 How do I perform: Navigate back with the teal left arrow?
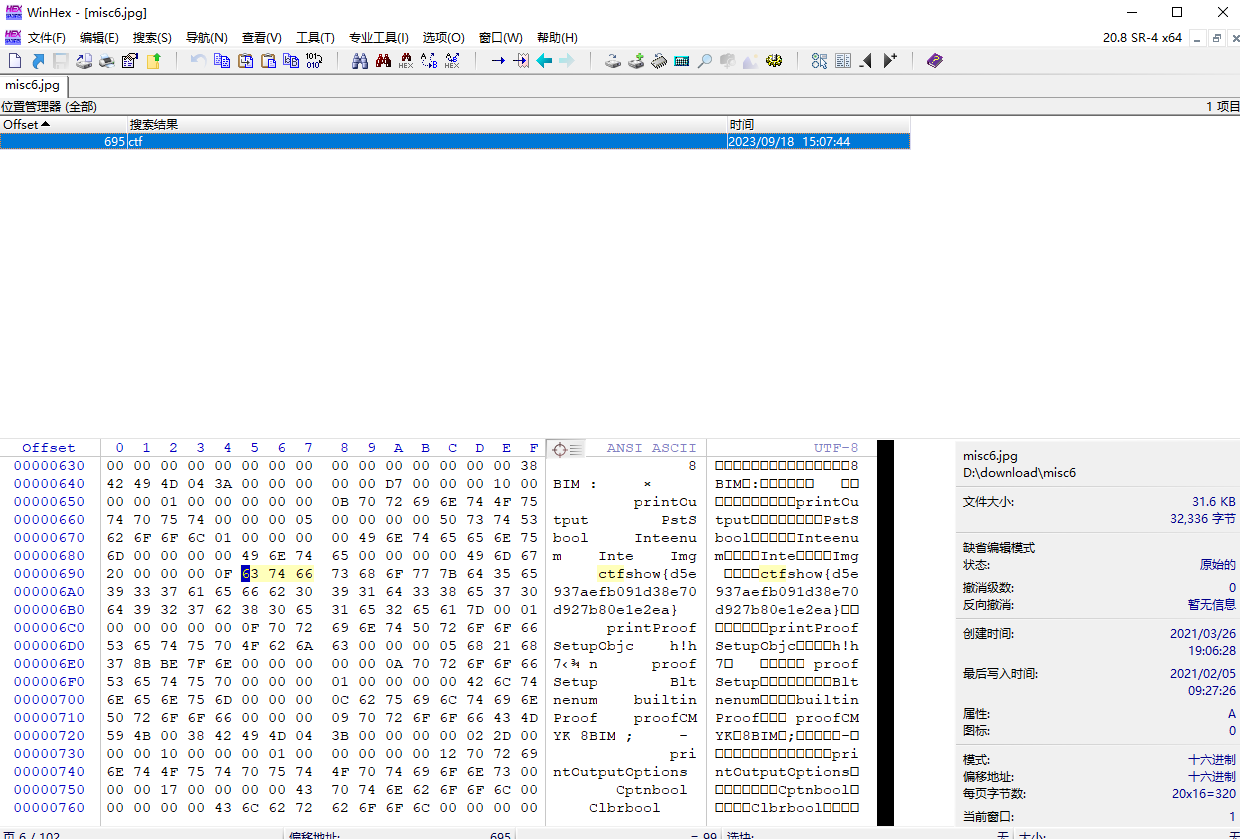pos(544,61)
